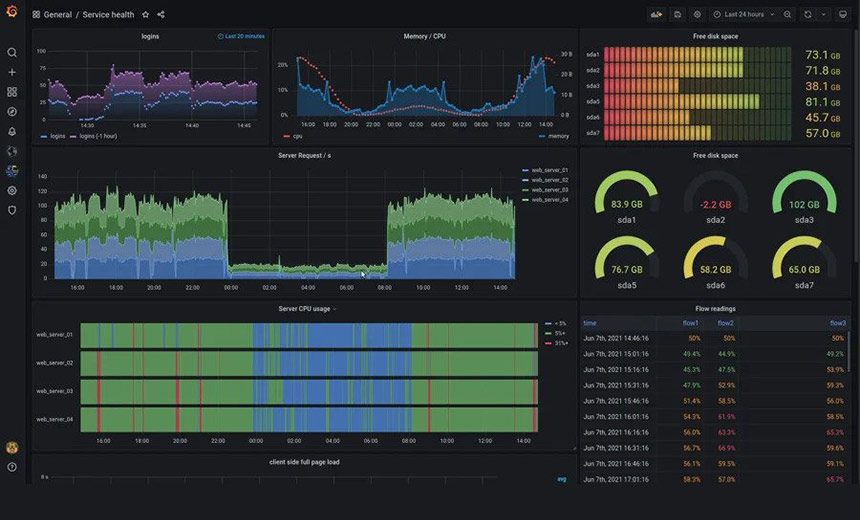Click the sda1 bar gauge in Free disk space

[698, 54]
